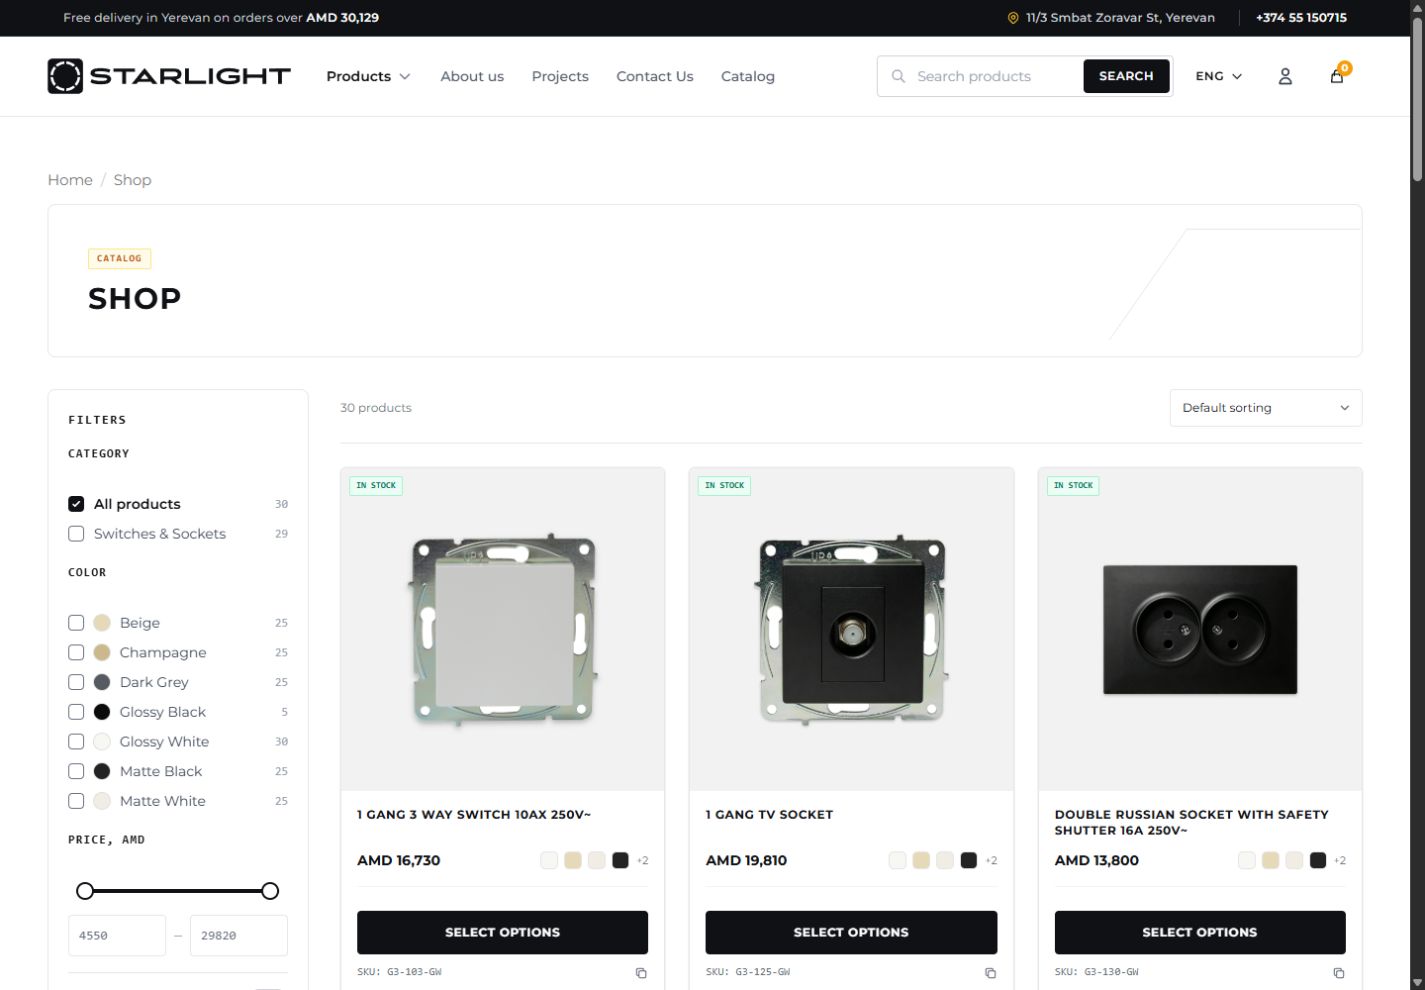Enable the Dark Grey filter

coord(76,682)
